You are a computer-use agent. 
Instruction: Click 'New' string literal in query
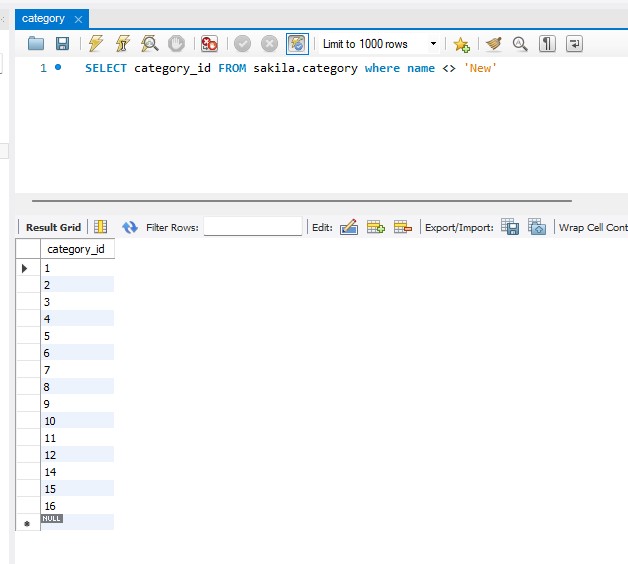click(480, 68)
